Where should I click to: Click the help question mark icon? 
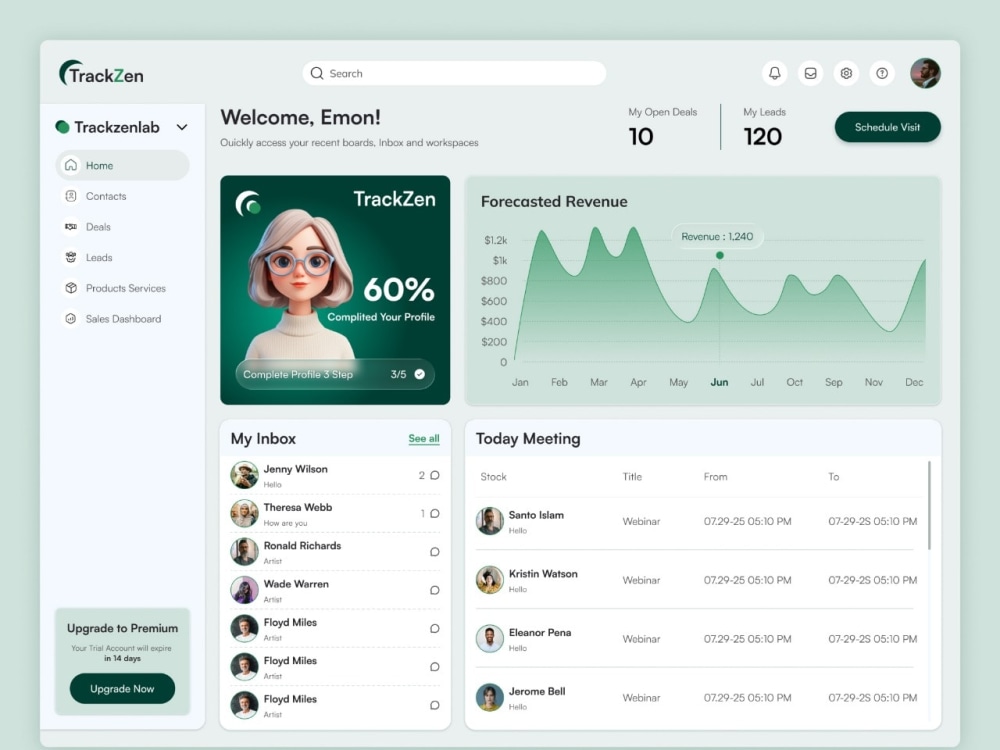[x=882, y=73]
